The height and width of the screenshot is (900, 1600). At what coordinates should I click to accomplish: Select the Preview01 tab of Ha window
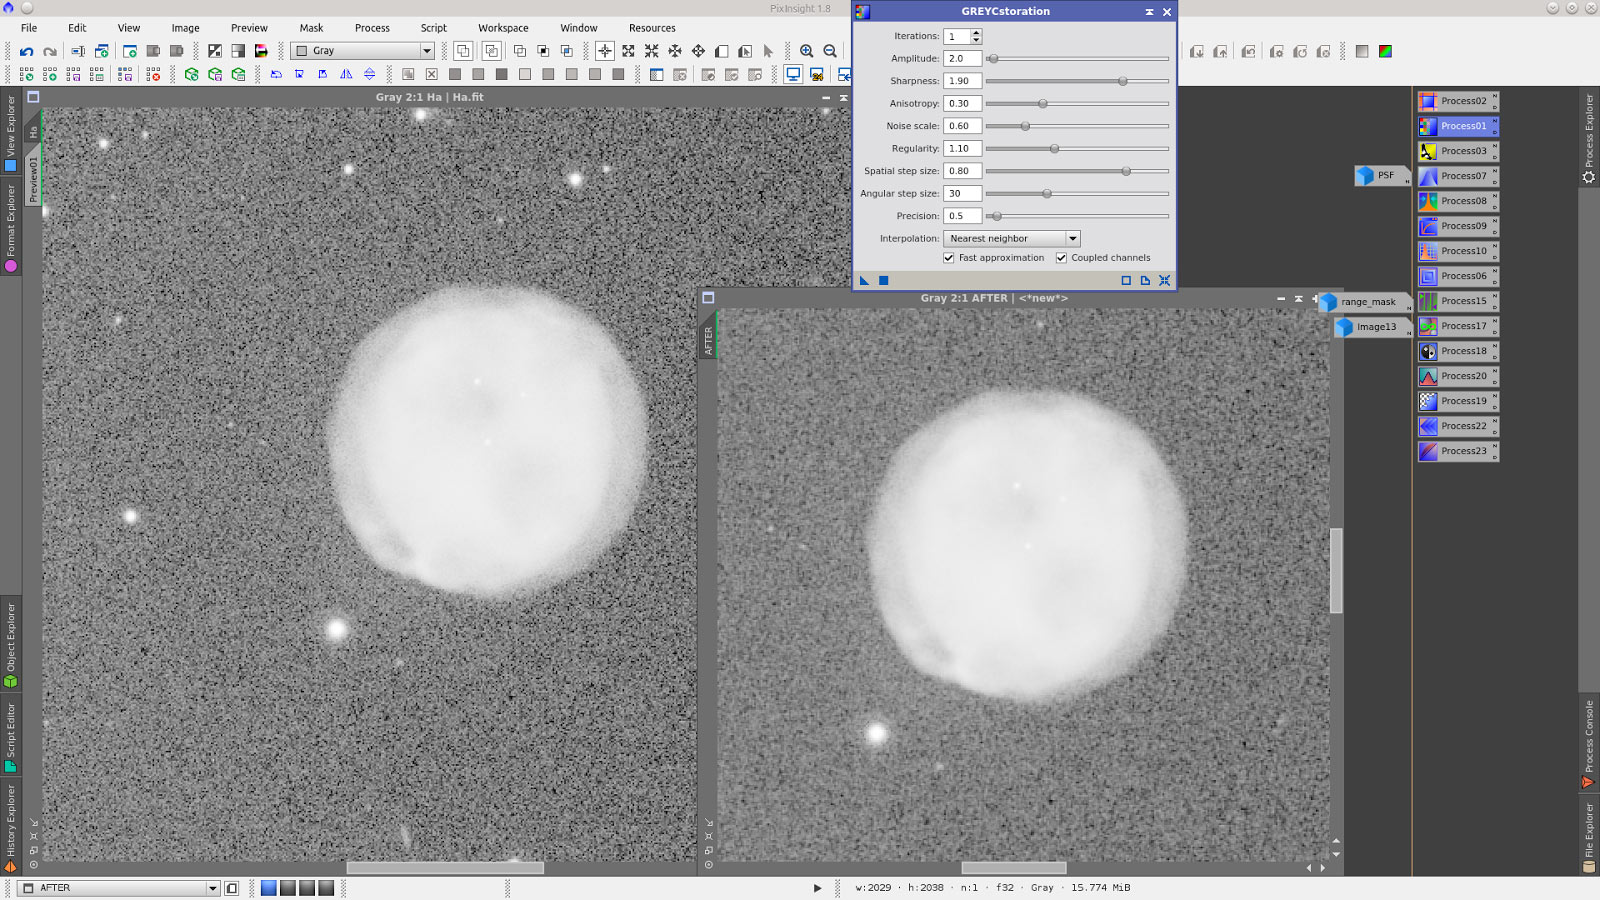32,178
